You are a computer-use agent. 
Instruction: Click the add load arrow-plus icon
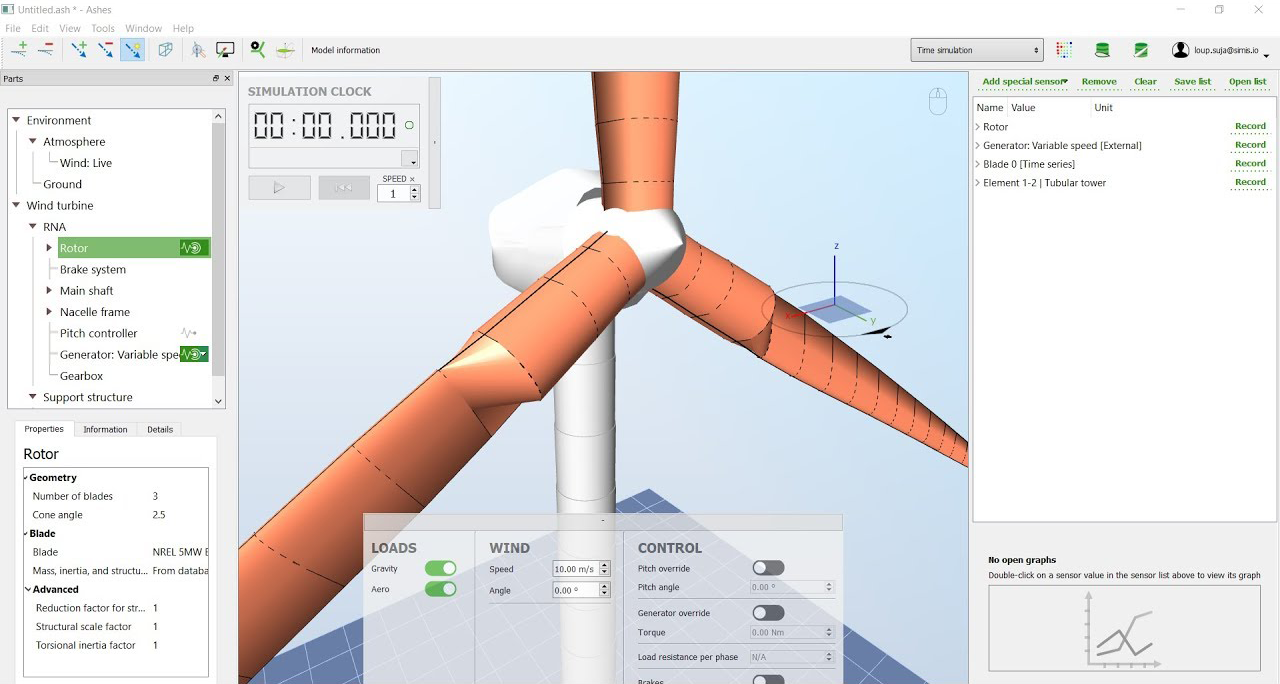79,49
